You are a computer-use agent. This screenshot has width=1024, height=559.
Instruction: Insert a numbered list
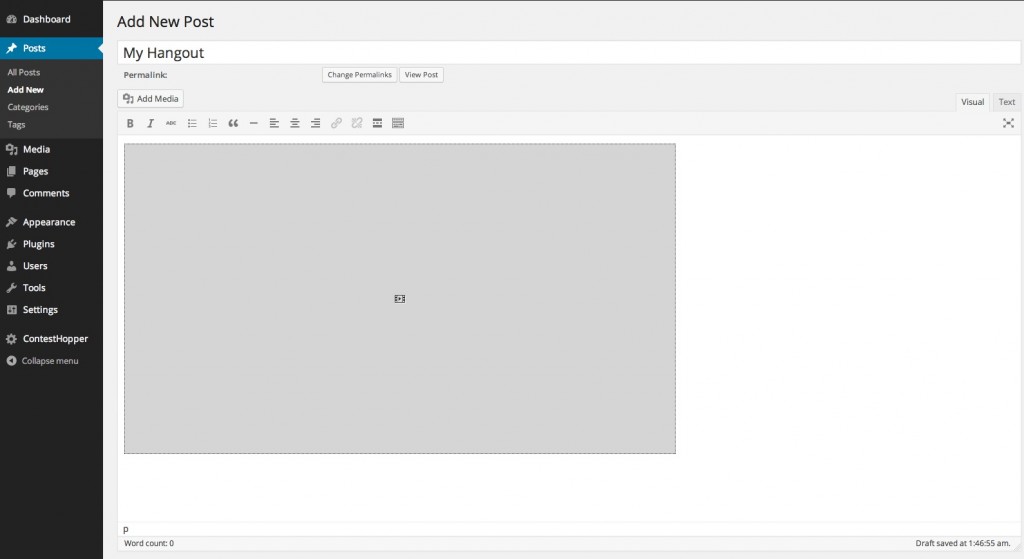point(212,123)
